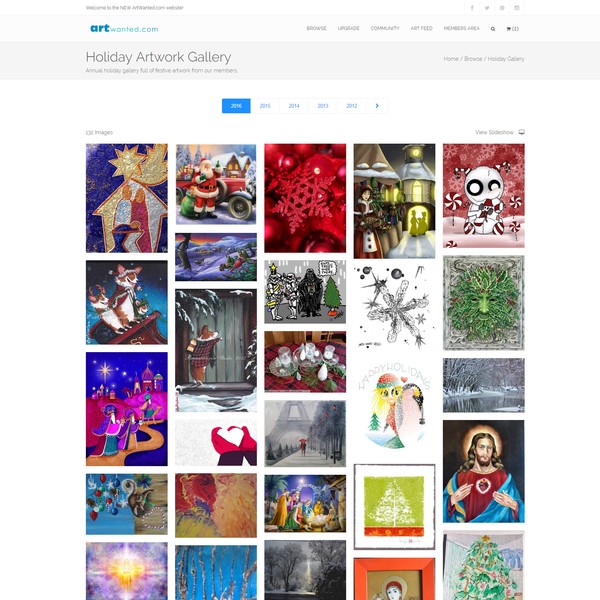This screenshot has width=600, height=600.
Task: Select the 2015 gallery year tab
Action: (x=265, y=106)
